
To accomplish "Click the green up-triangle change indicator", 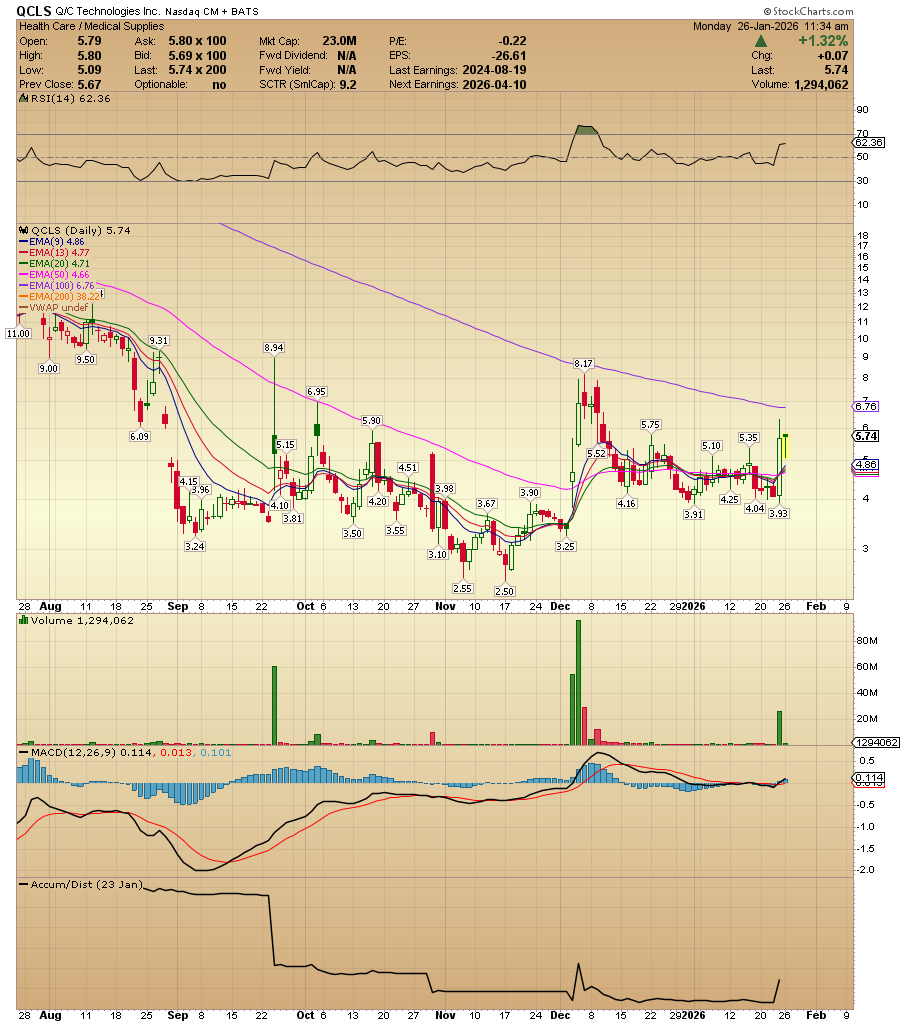I will (760, 41).
